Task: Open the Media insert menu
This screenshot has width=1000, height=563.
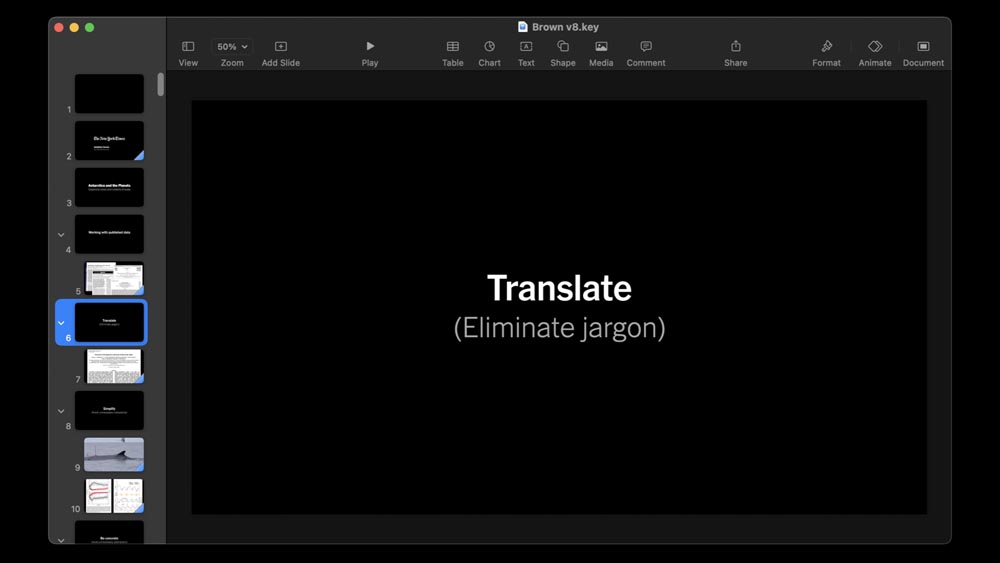Action: coord(601,47)
